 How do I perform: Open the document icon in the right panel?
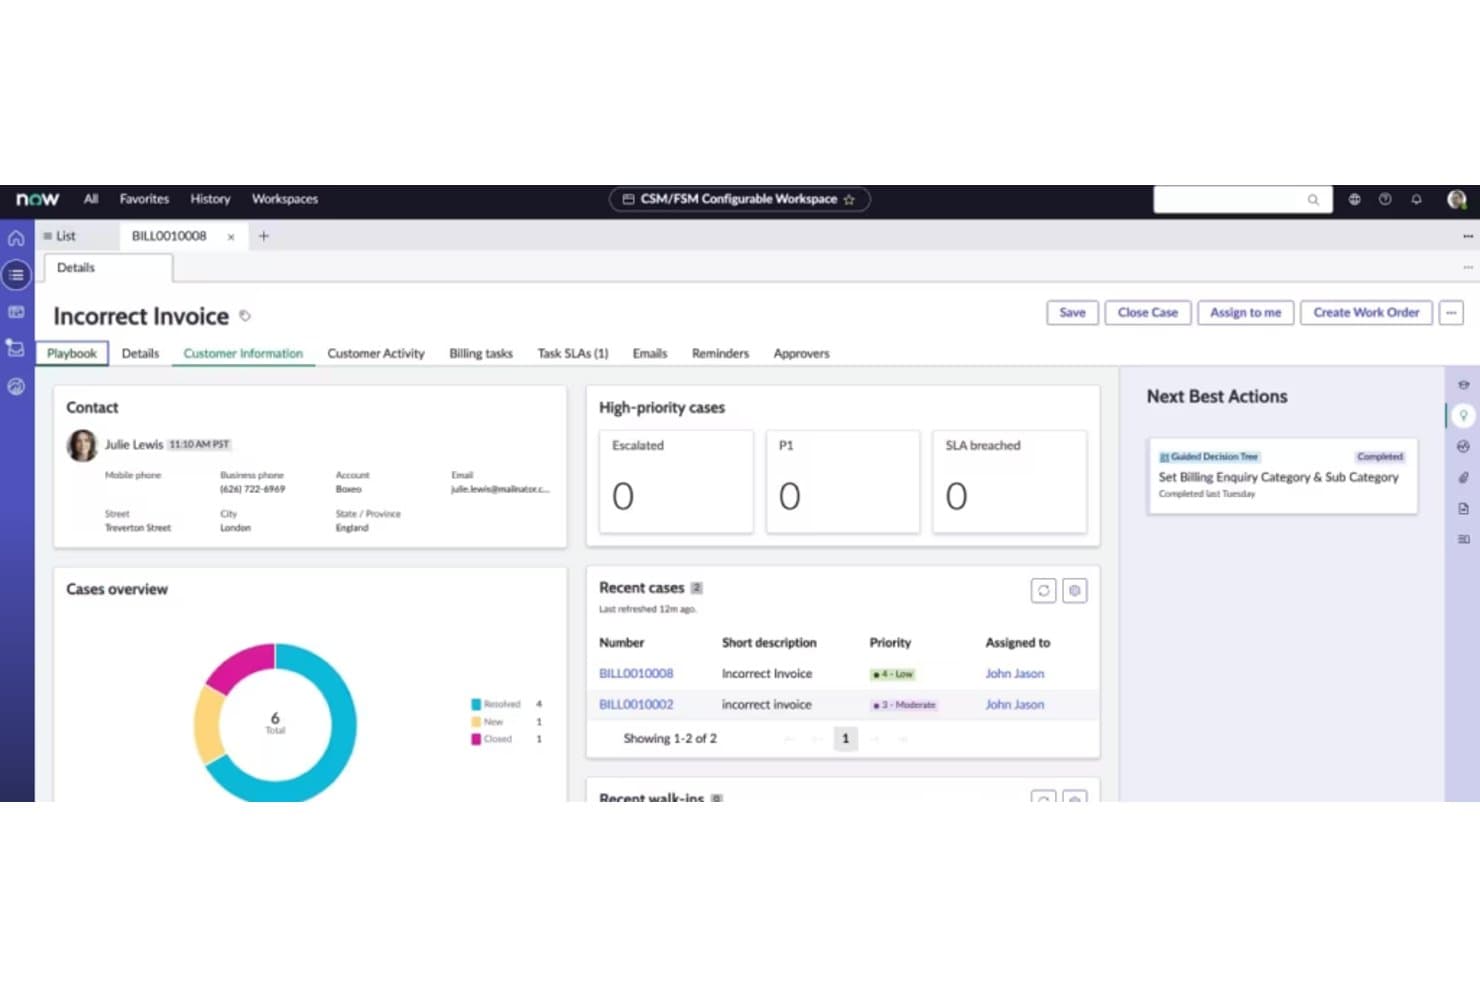[1463, 508]
